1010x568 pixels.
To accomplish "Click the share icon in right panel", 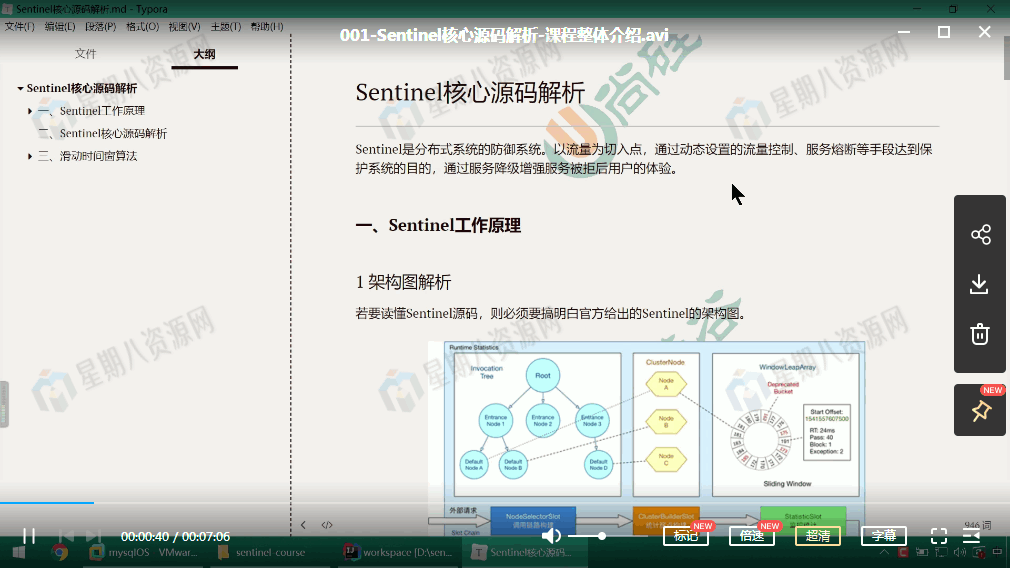I will [980, 235].
